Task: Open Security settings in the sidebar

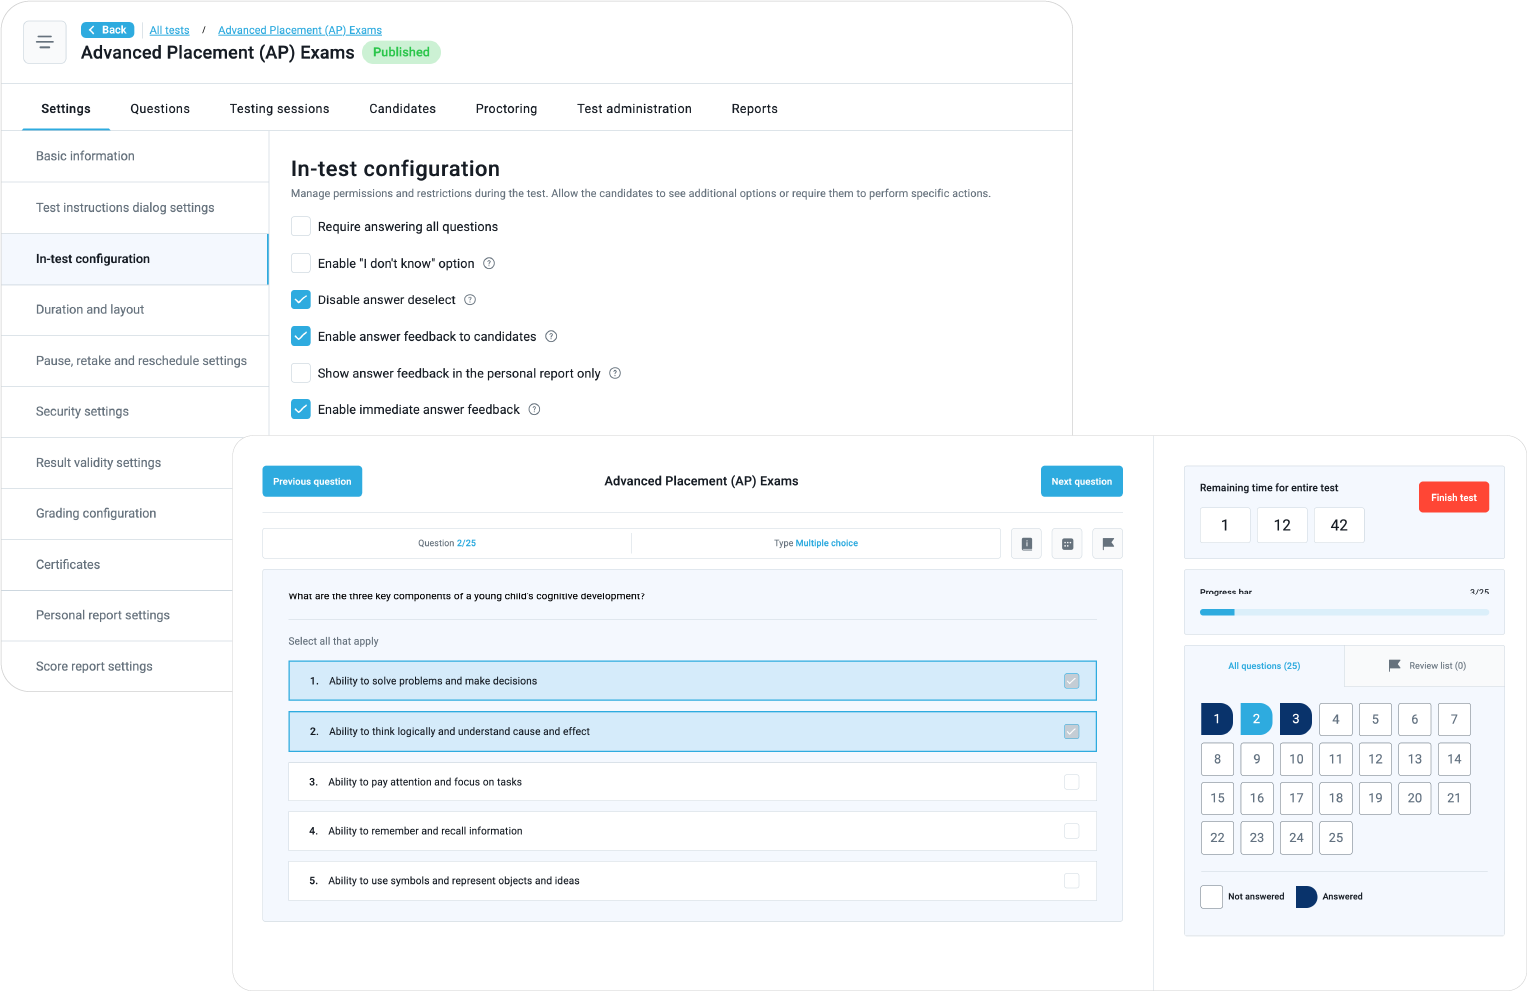Action: click(x=82, y=412)
